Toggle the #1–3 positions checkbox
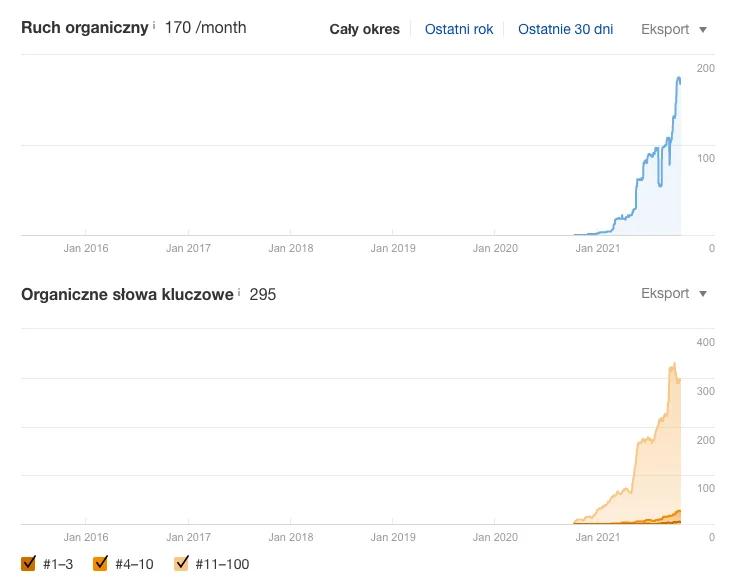The height and width of the screenshot is (585, 732). coord(28,564)
